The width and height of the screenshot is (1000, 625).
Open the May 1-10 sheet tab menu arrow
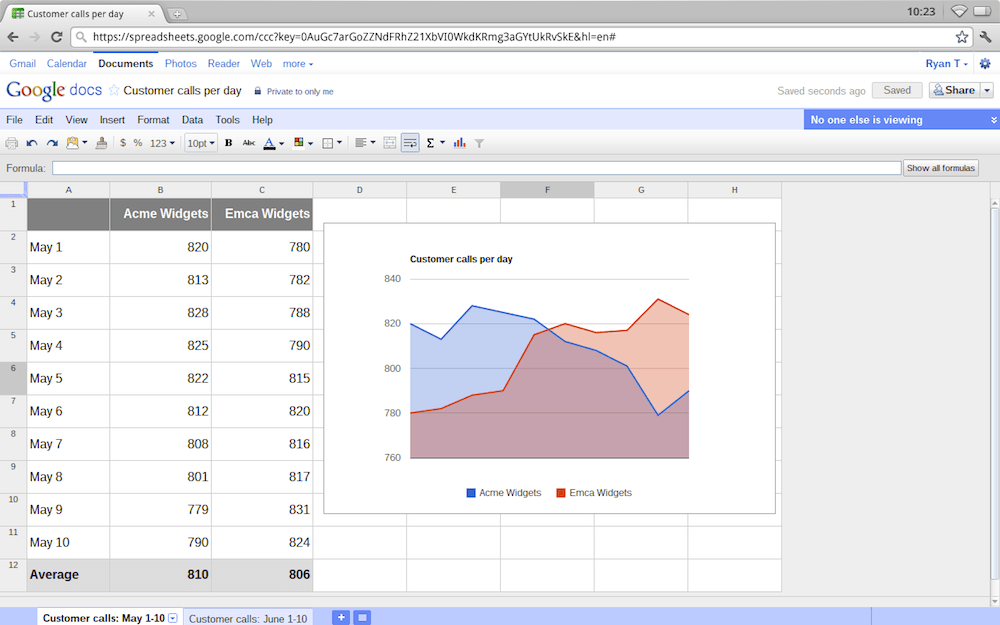coord(172,618)
